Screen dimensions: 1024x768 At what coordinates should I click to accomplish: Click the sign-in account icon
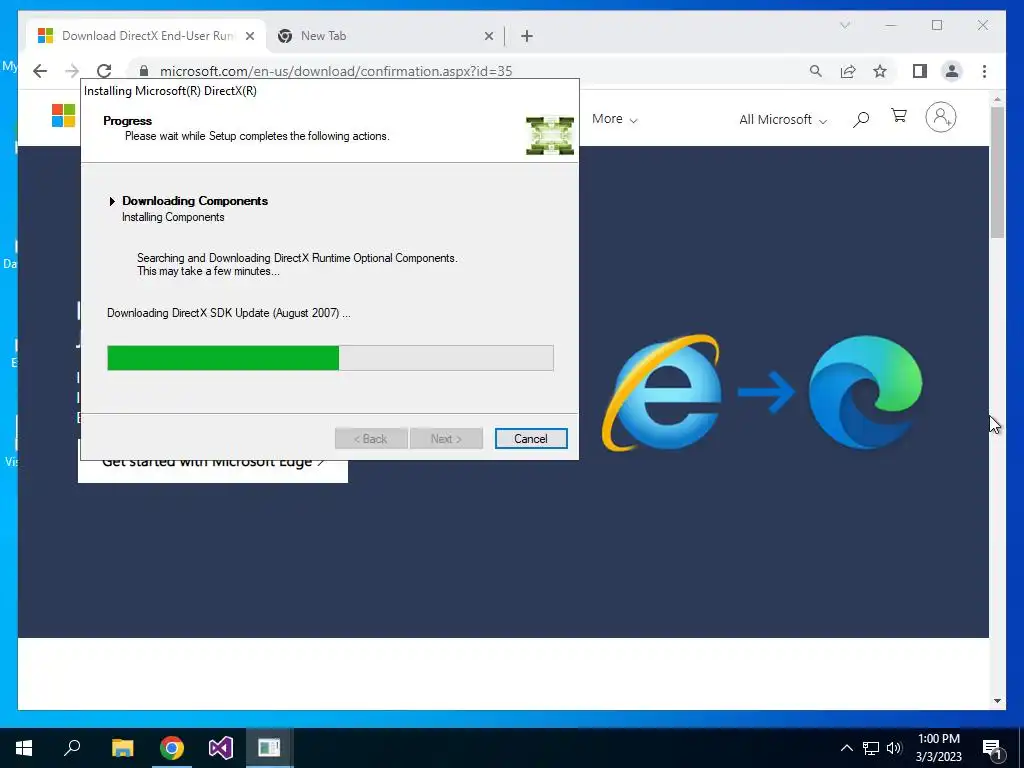pyautogui.click(x=940, y=117)
